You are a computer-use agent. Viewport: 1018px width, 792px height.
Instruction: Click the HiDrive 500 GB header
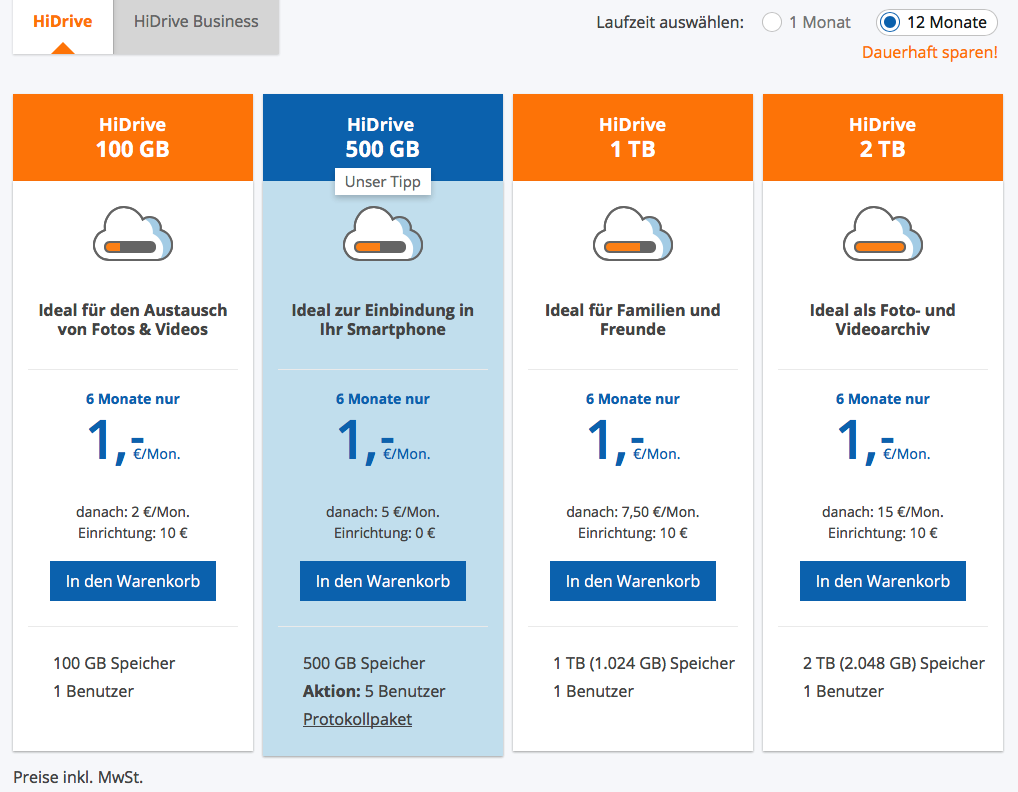[x=383, y=138]
